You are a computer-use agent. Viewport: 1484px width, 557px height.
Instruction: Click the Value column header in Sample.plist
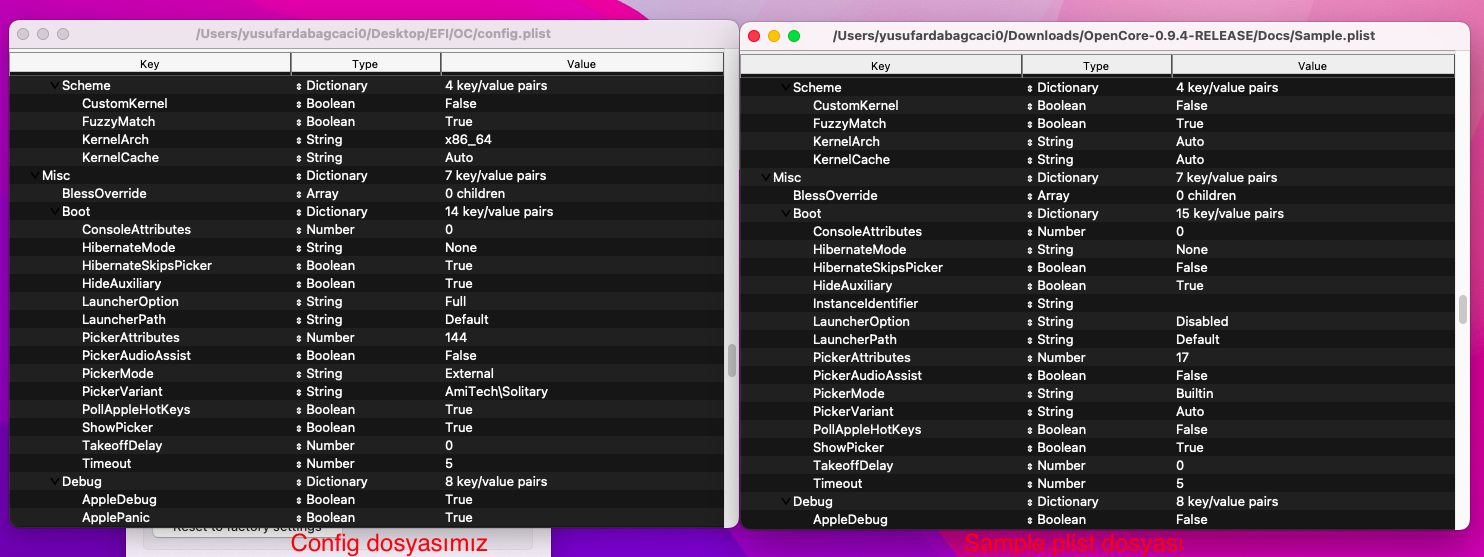point(1312,66)
